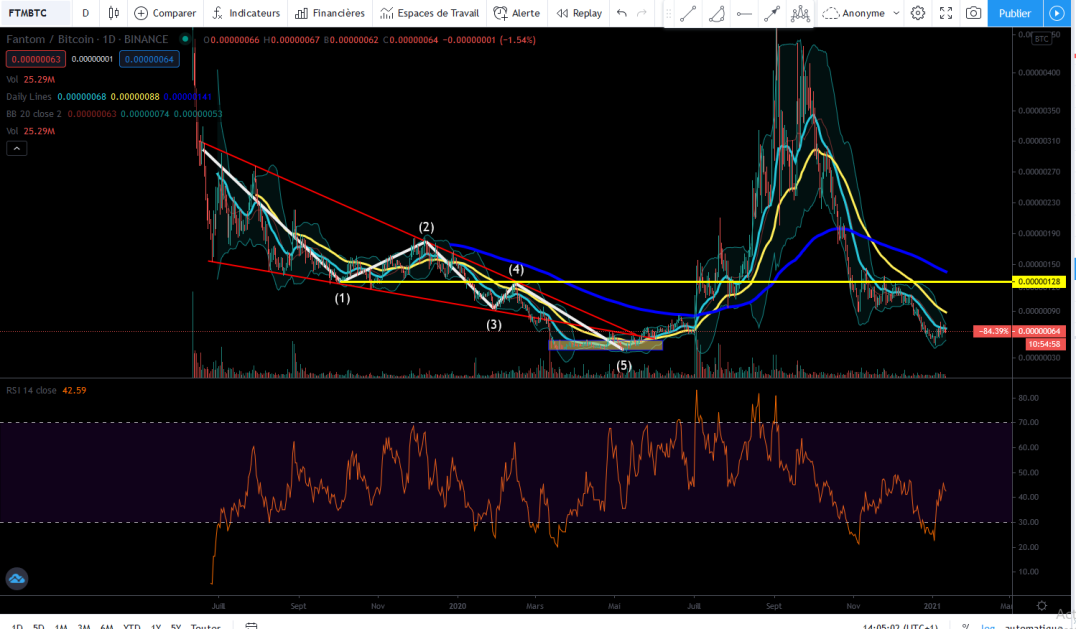This screenshot has height=629, width=1076.
Task: Open the D timeframe interval dropdown
Action: (x=85, y=13)
